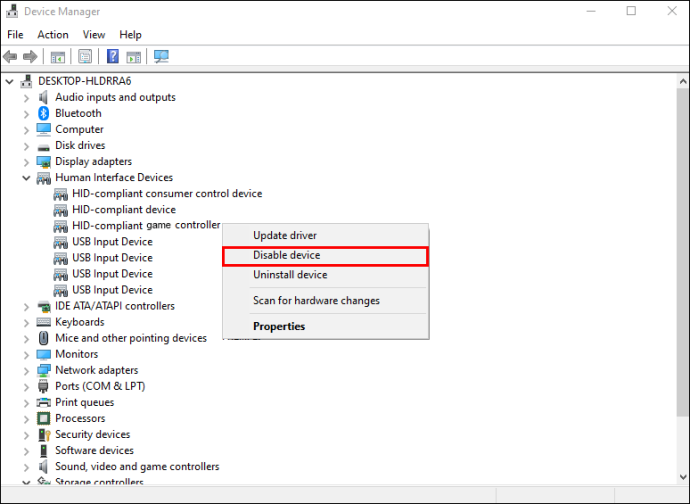Screen dimensions: 690x504
Task: Click the scrollbar down arrow
Action: pyautogui.click(x=683, y=477)
